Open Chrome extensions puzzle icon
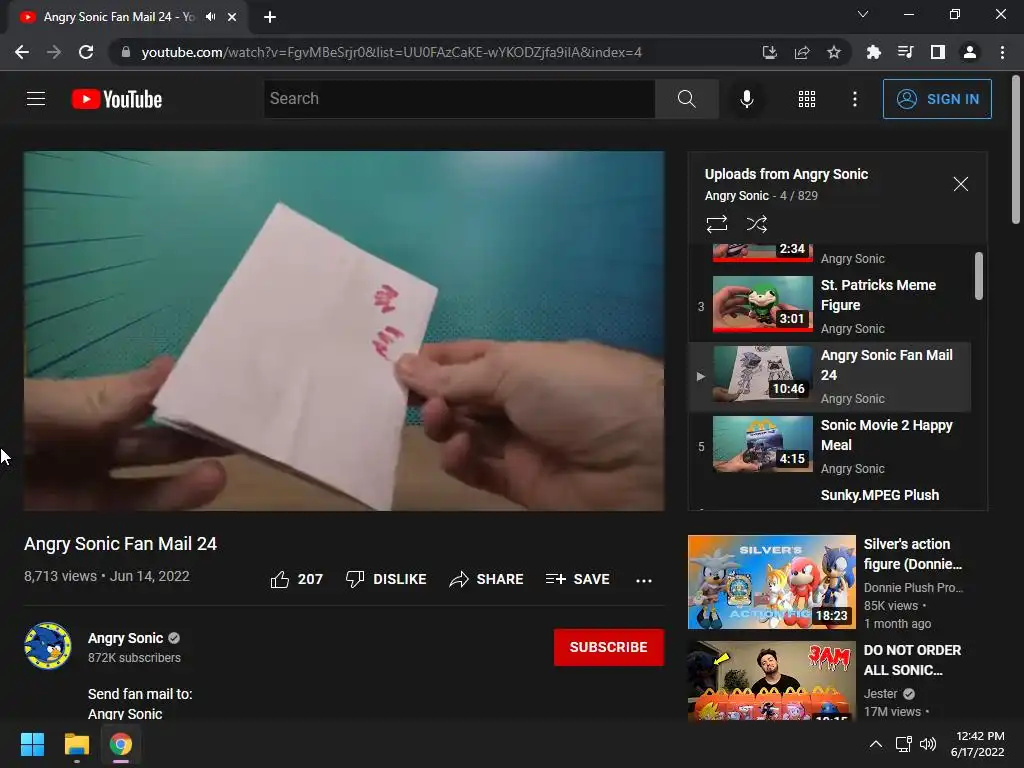The height and width of the screenshot is (768, 1024). point(873,52)
